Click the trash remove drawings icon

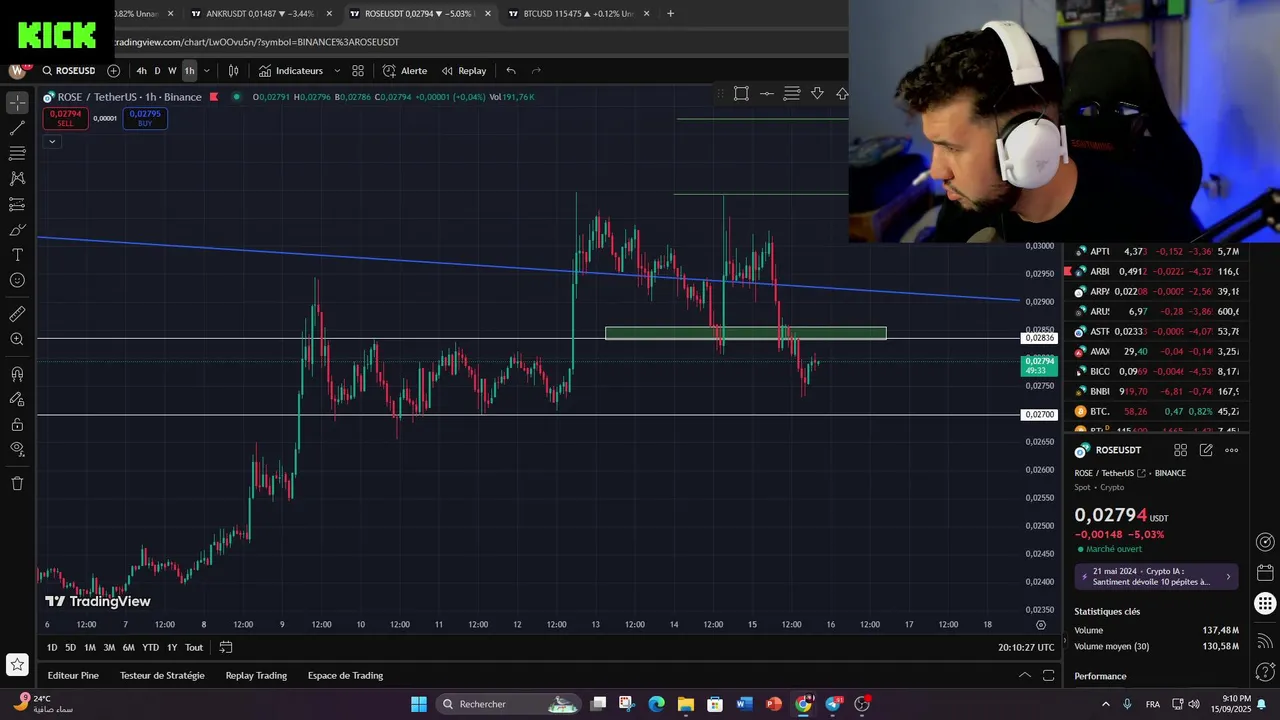(x=17, y=483)
